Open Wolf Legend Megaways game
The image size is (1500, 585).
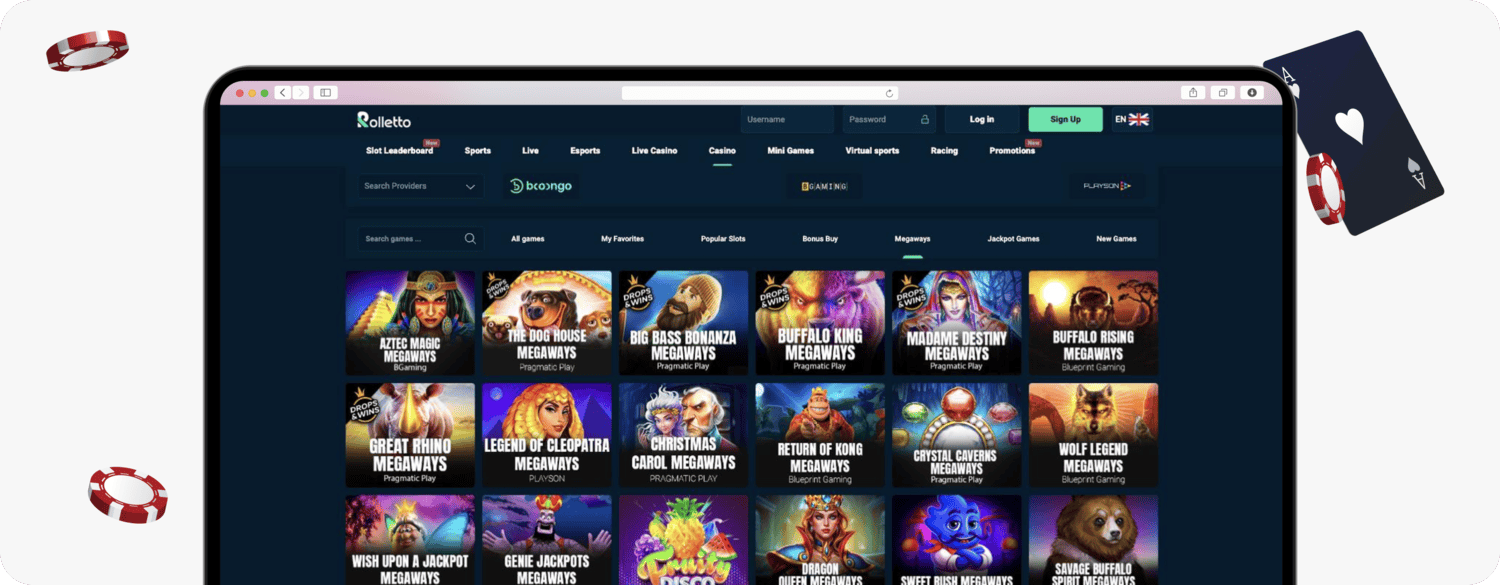[1093, 435]
